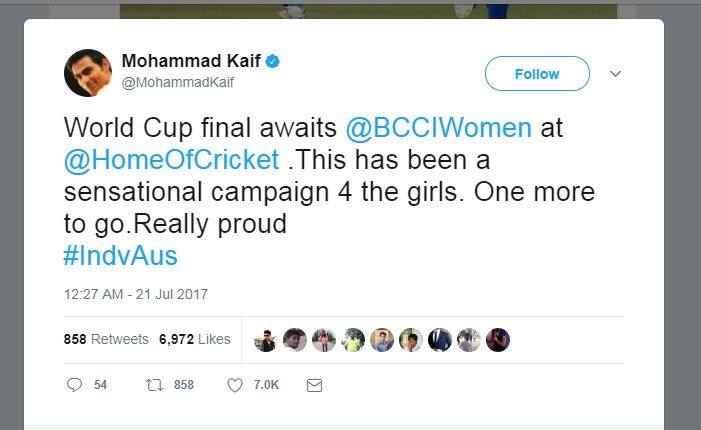Viewport: 701px width, 430px height.
Task: Open the 12:27 AM - 21 Jul 2017 timestamp
Action: [x=136, y=294]
